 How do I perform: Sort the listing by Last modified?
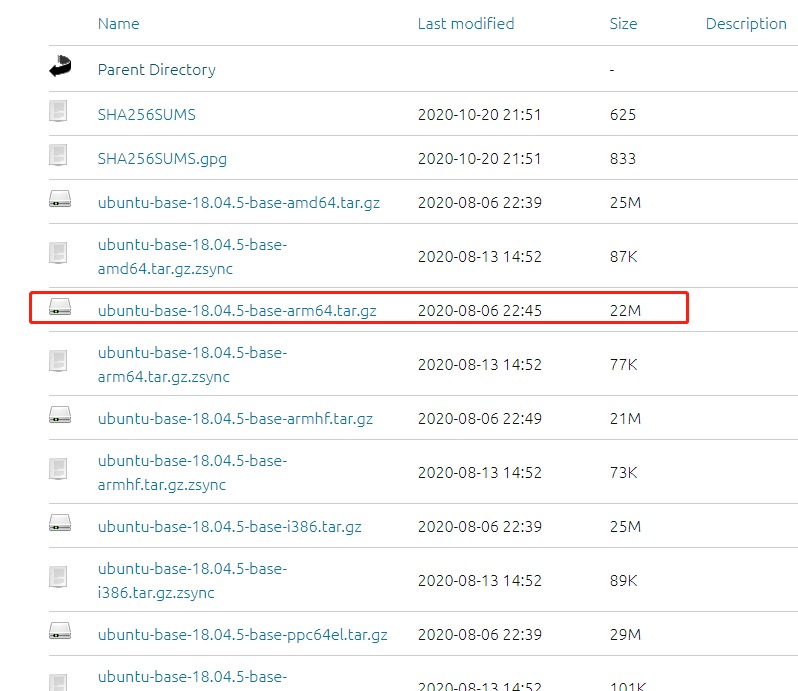[x=466, y=24]
